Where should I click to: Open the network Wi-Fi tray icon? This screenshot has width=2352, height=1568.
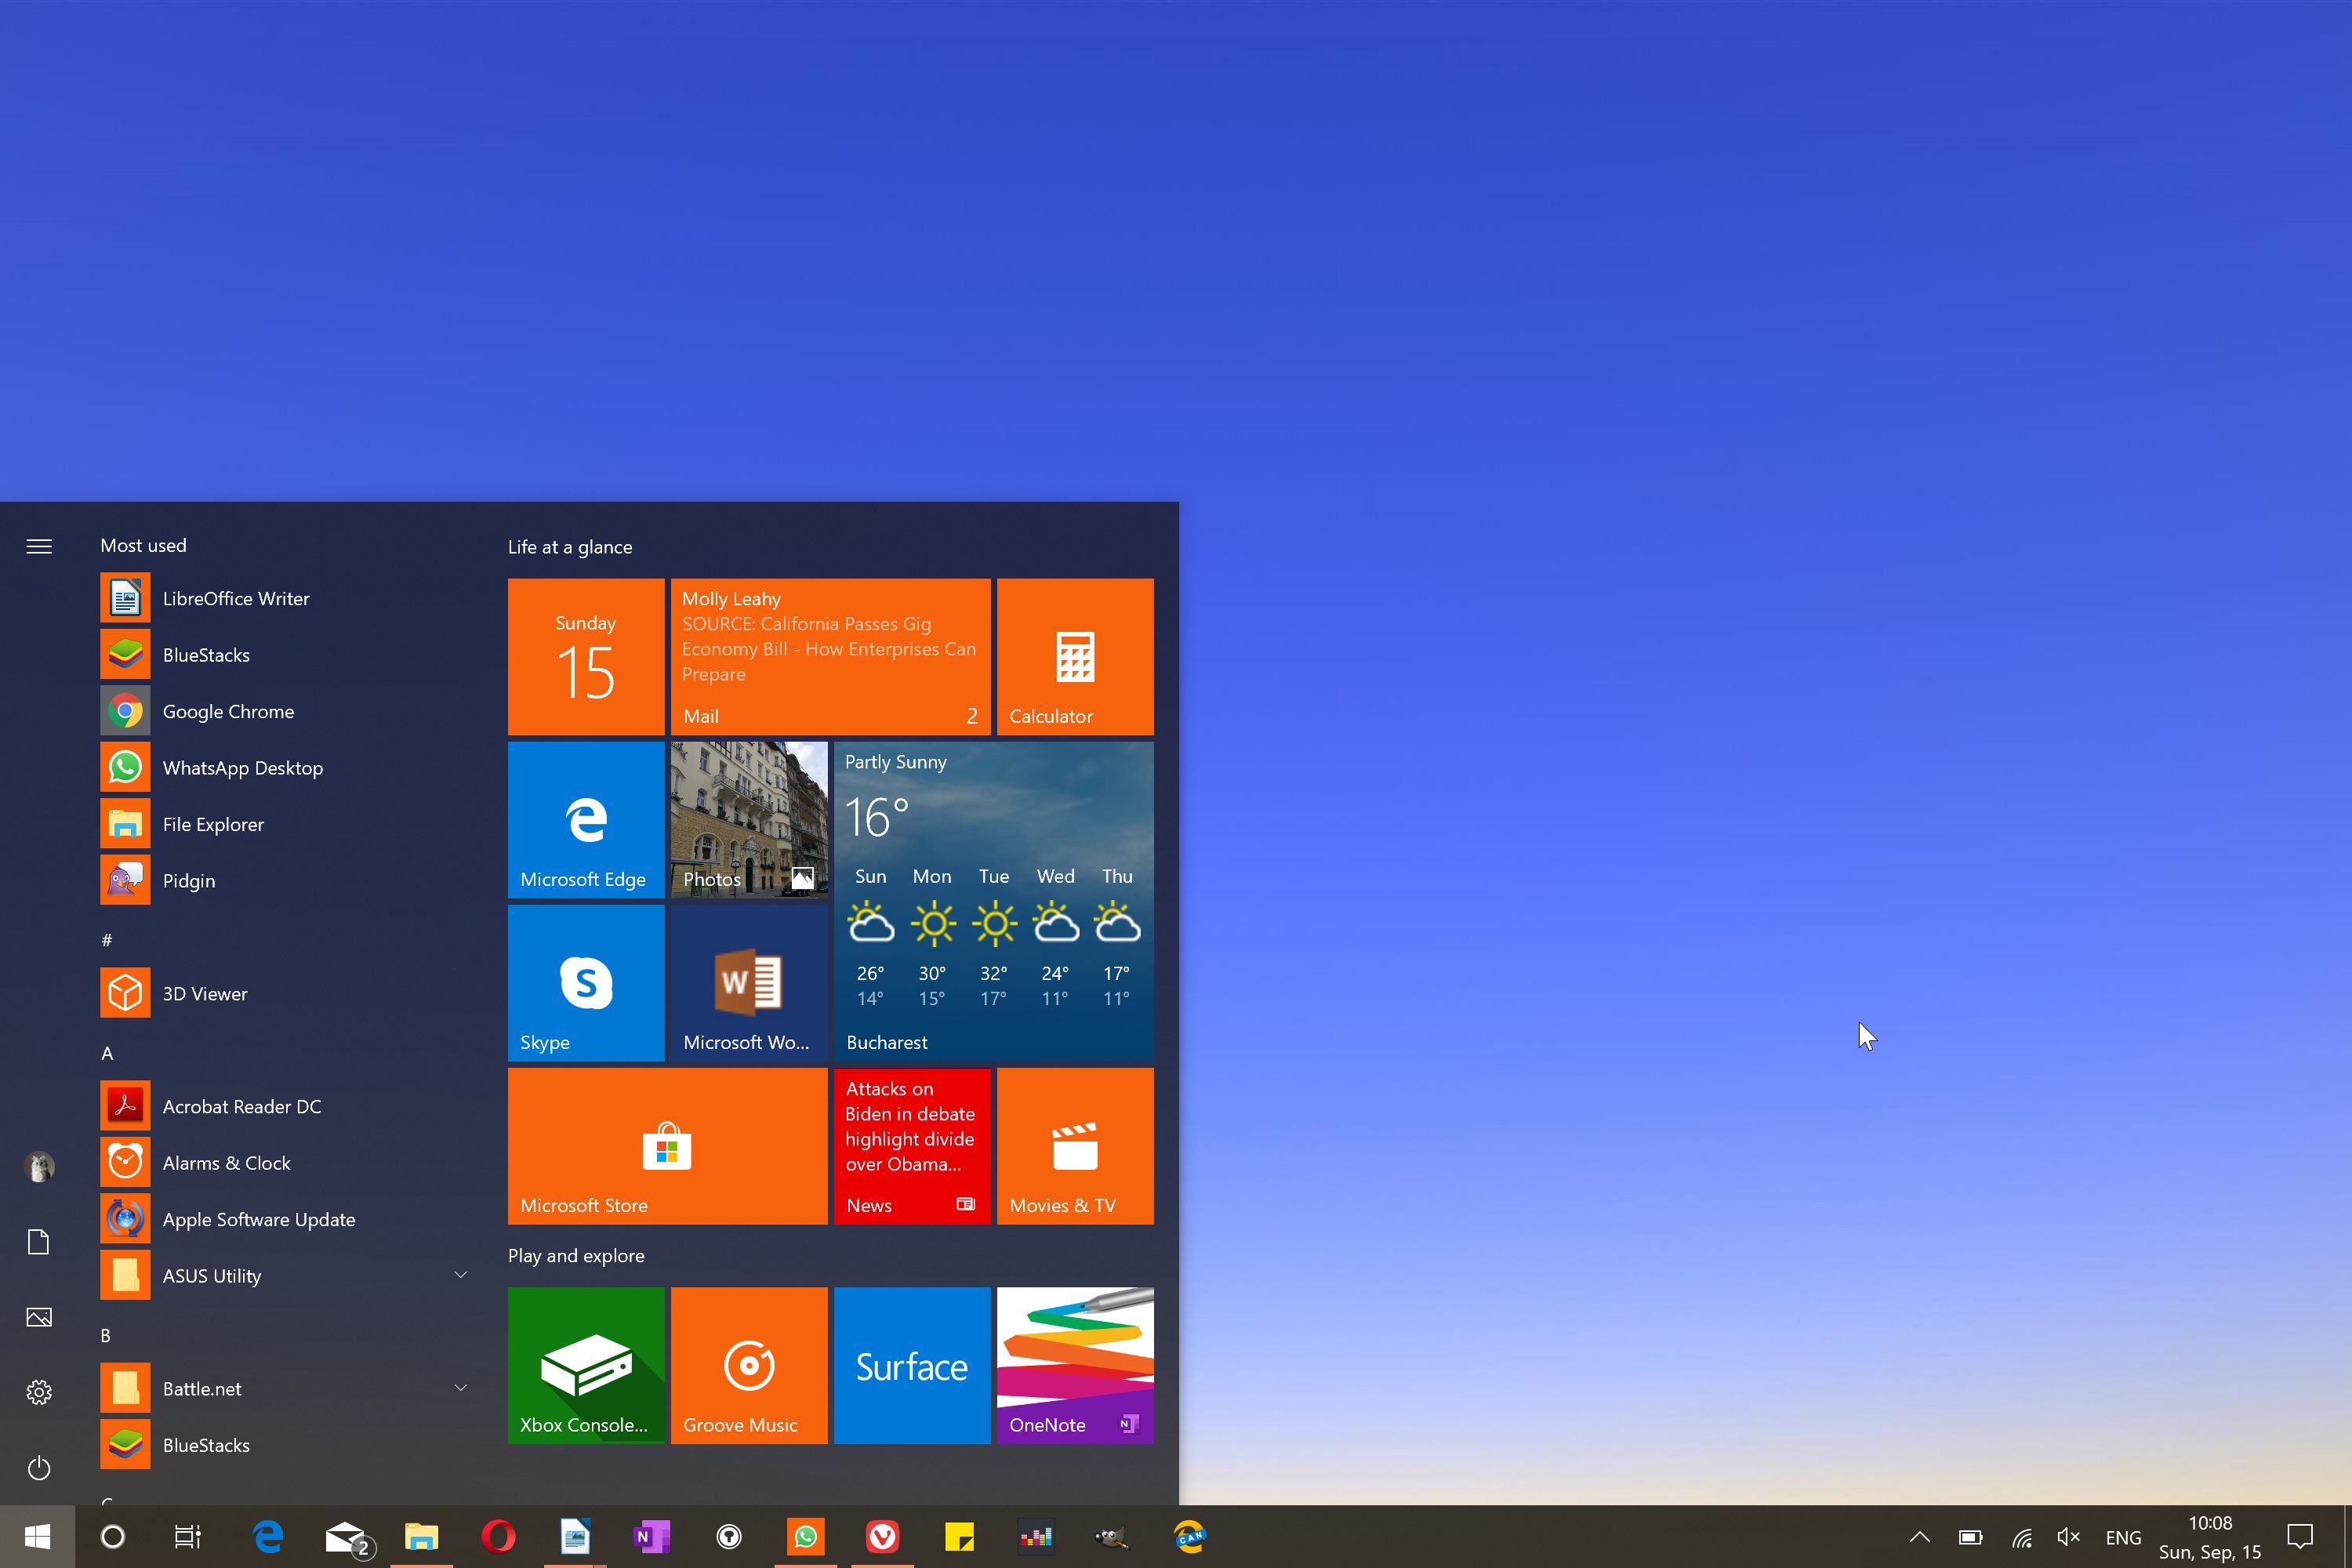point(2021,1537)
